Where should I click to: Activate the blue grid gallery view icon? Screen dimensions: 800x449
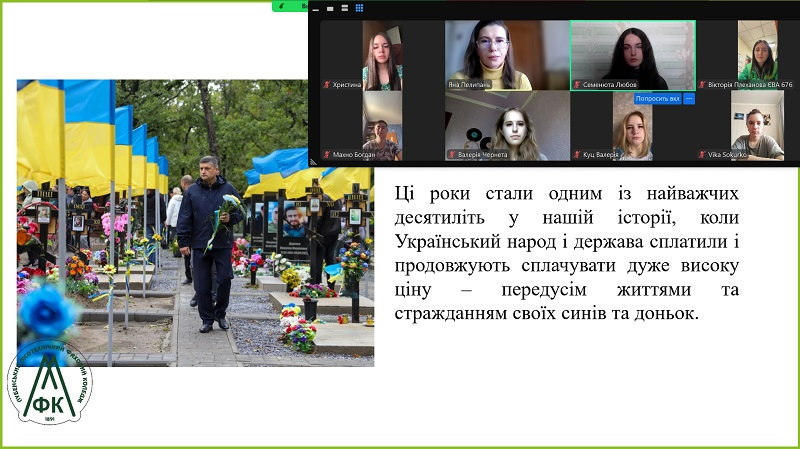click(359, 8)
